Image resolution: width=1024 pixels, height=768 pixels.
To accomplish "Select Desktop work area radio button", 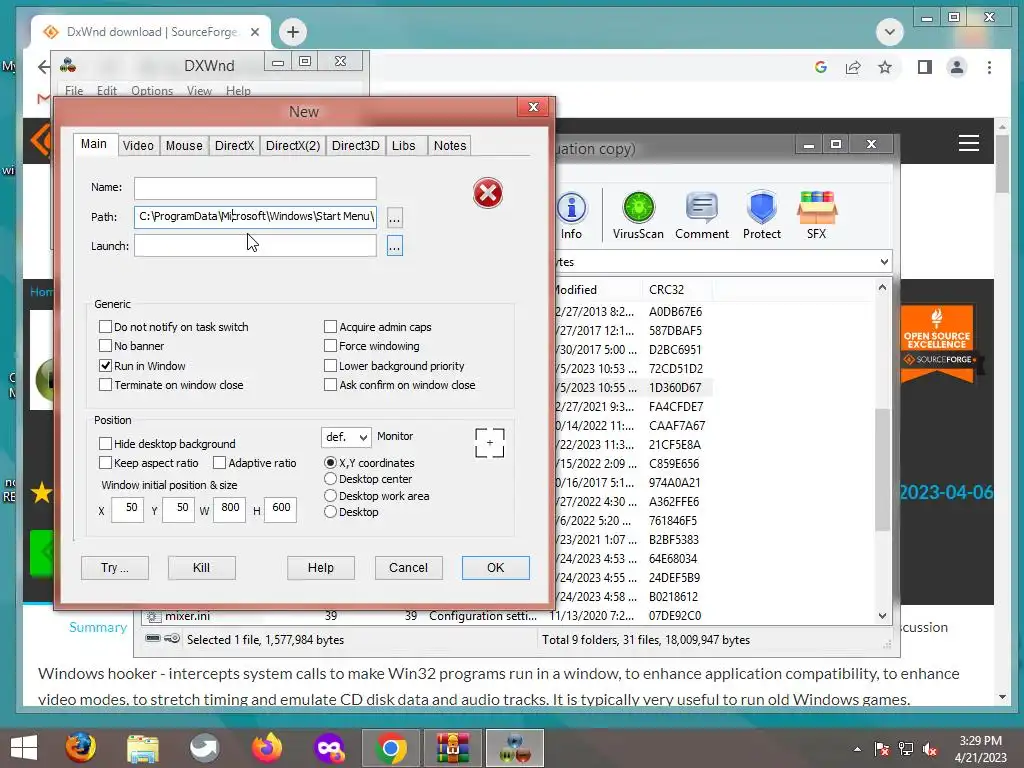I will click(330, 496).
